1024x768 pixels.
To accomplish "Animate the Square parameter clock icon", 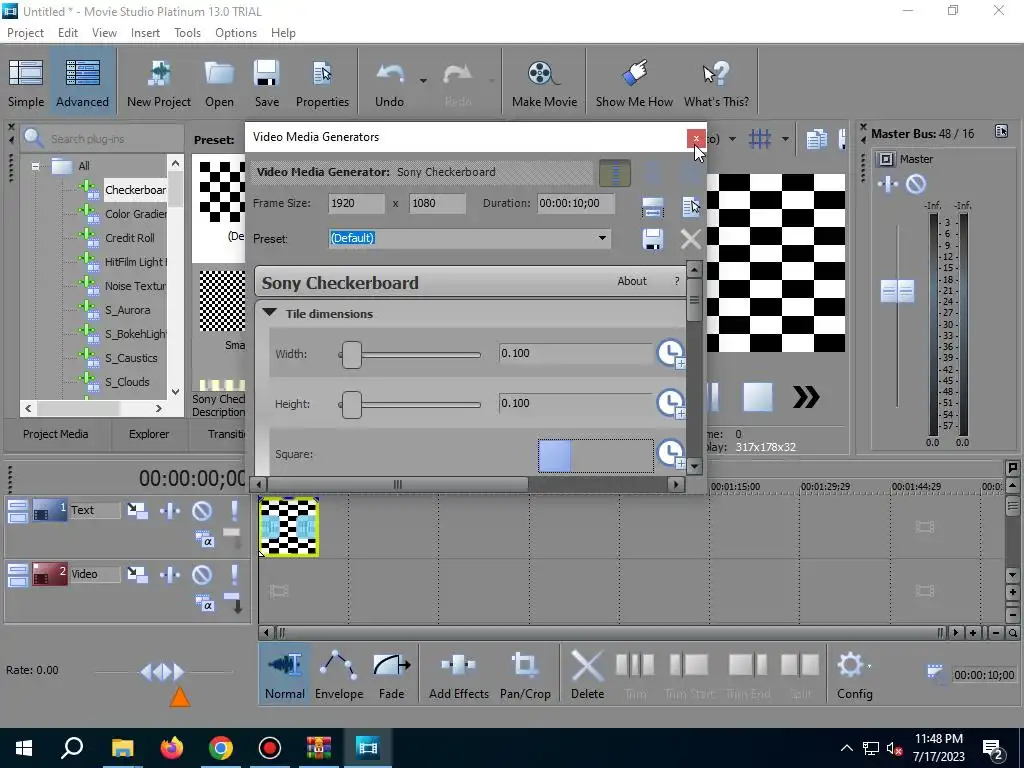I will tap(670, 453).
